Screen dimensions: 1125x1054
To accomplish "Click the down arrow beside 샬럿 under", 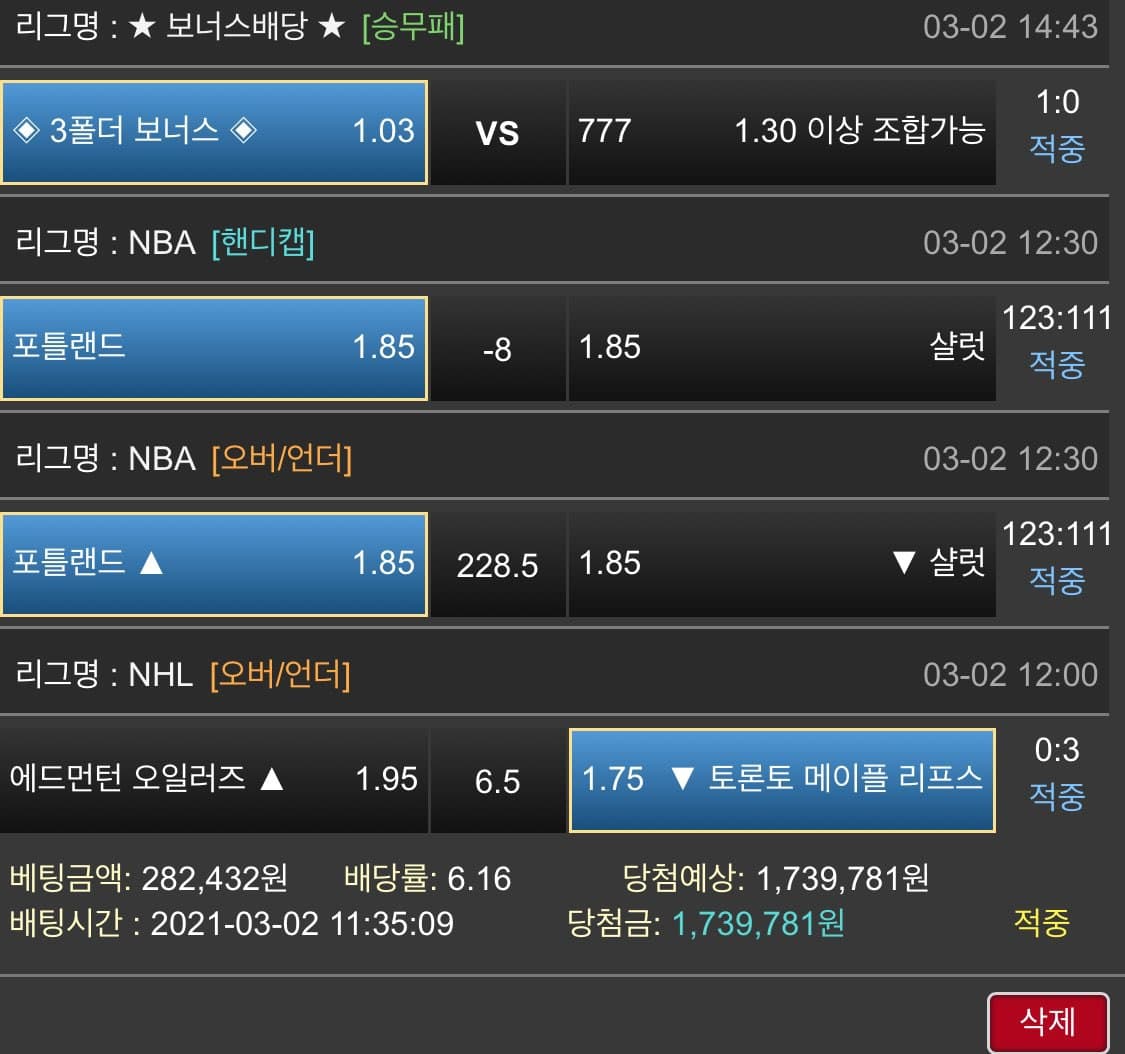I will tap(904, 563).
